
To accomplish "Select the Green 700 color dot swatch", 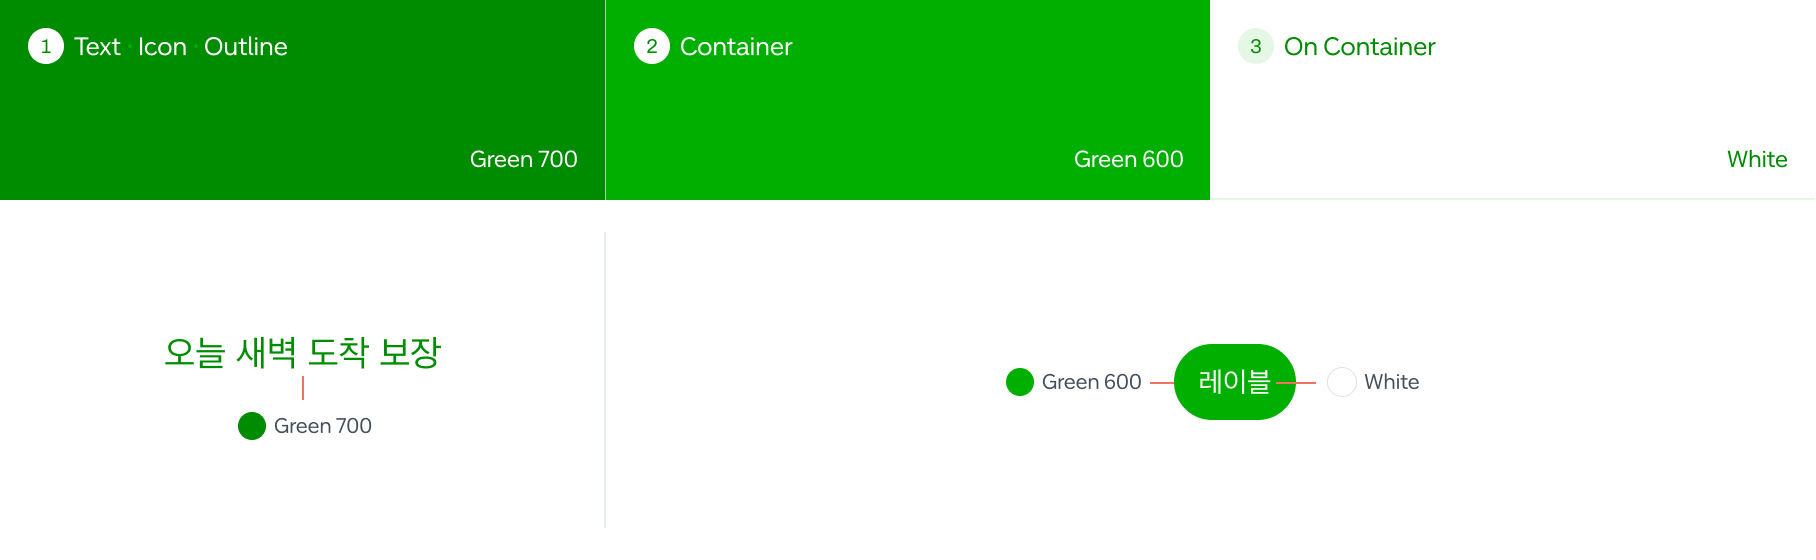I will [x=252, y=426].
